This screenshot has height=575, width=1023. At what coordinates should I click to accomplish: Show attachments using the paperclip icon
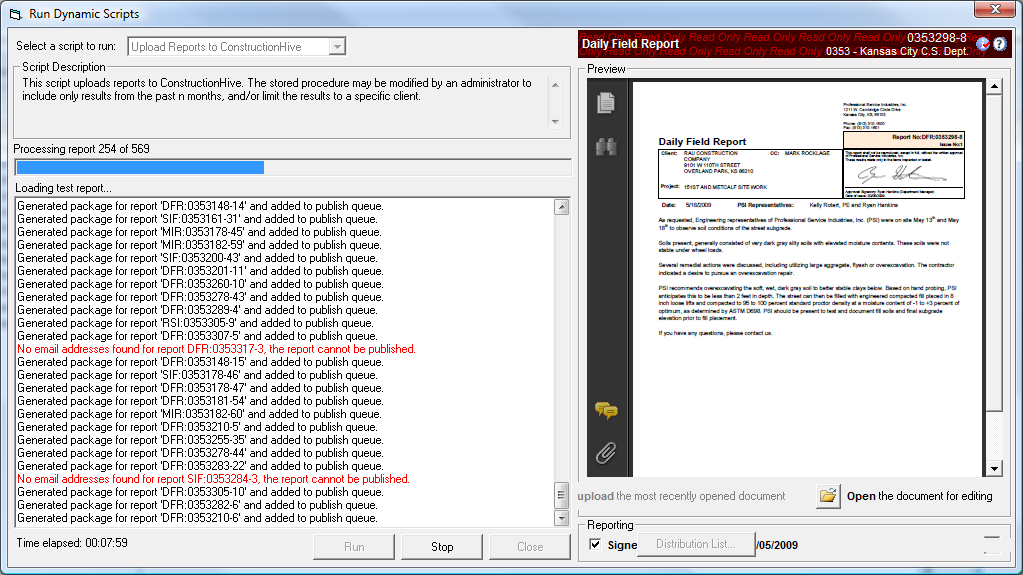[605, 453]
